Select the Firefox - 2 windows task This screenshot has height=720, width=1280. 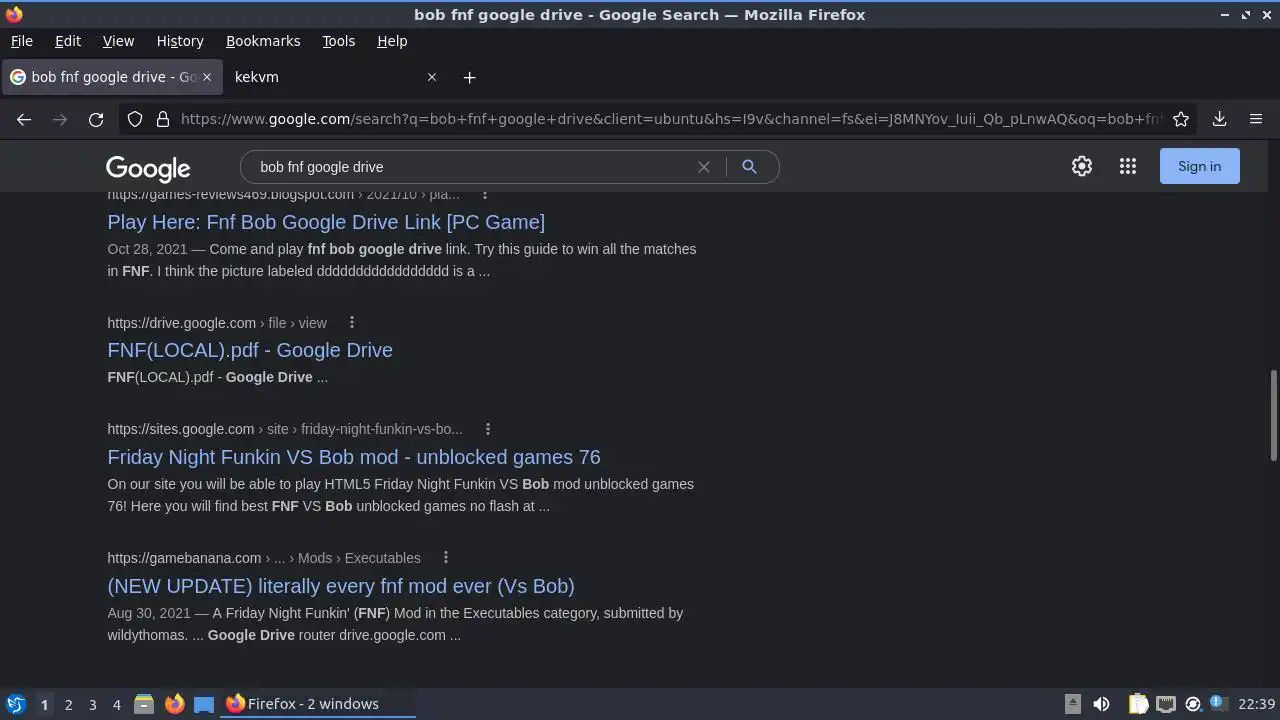(318, 704)
